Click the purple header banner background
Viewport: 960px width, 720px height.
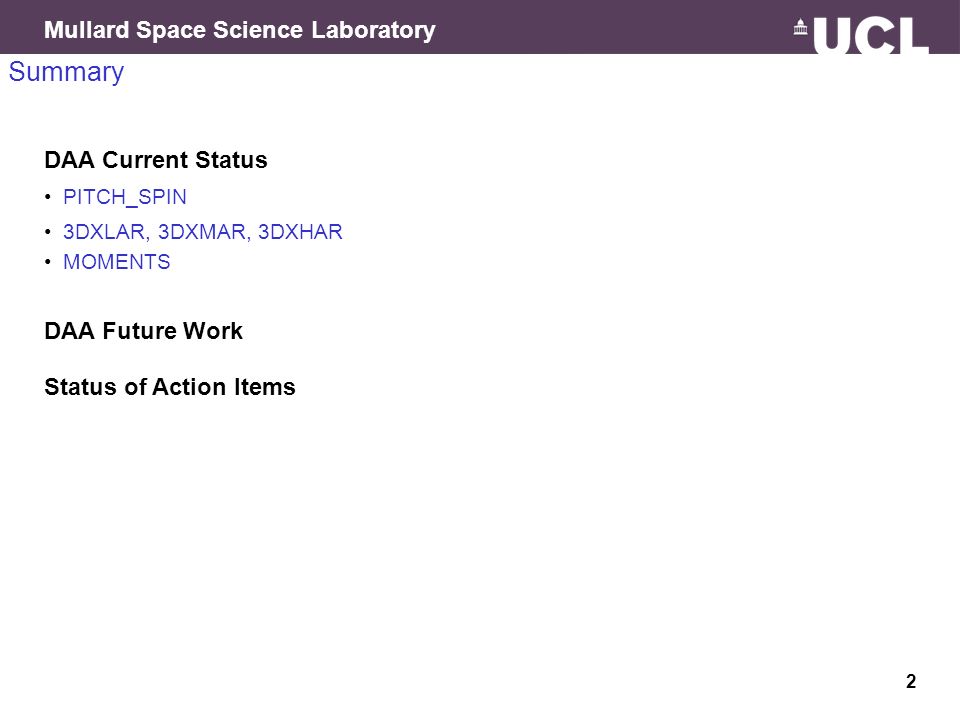click(612, 27)
